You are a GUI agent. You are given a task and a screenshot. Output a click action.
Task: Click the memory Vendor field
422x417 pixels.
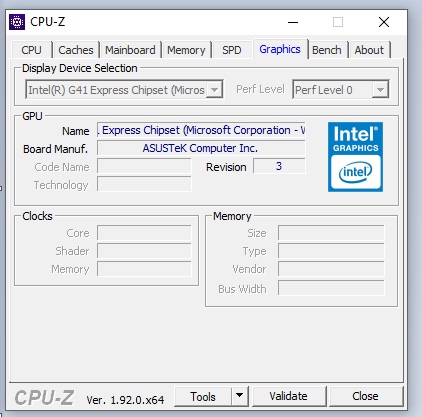331,269
